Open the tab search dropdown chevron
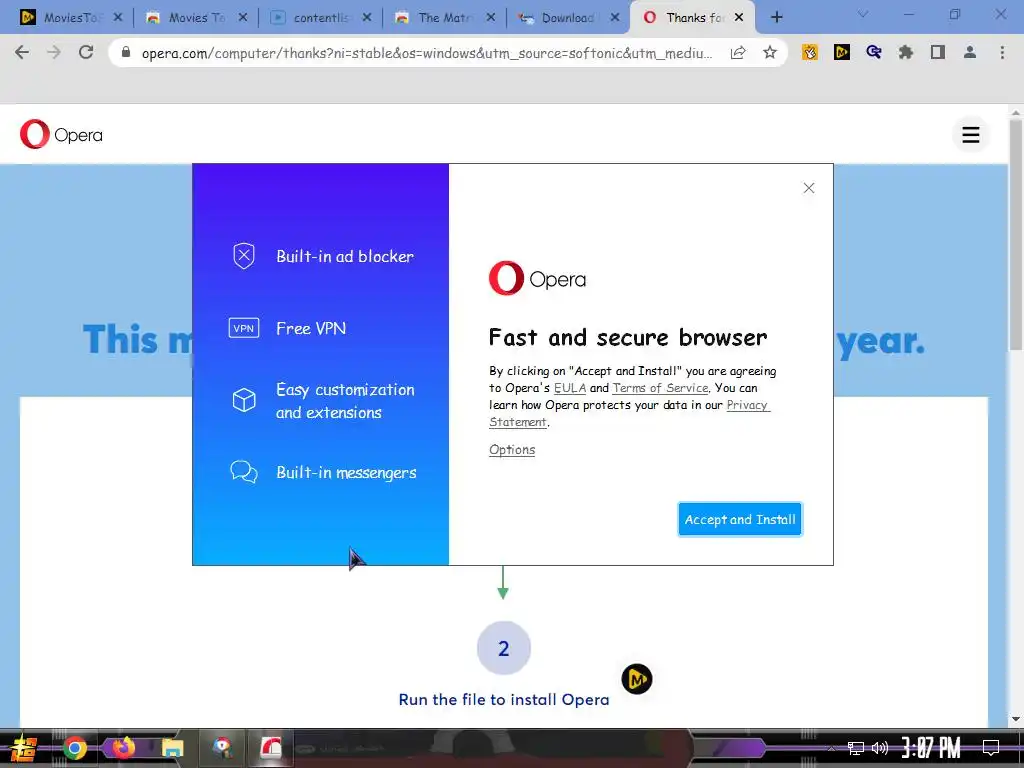This screenshot has height=768, width=1024. click(x=863, y=14)
